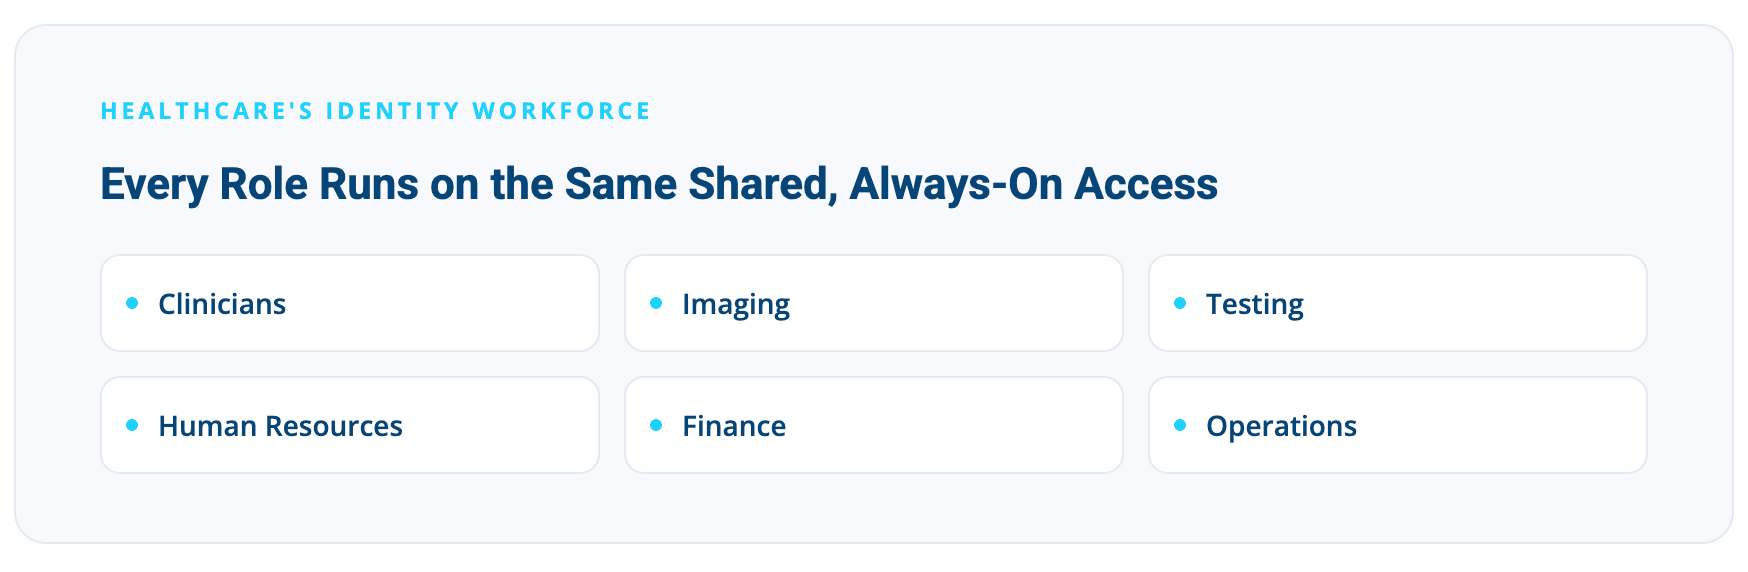Click the Human Resources text label
Image resolution: width=1748 pixels, height=572 pixels.
(x=281, y=426)
